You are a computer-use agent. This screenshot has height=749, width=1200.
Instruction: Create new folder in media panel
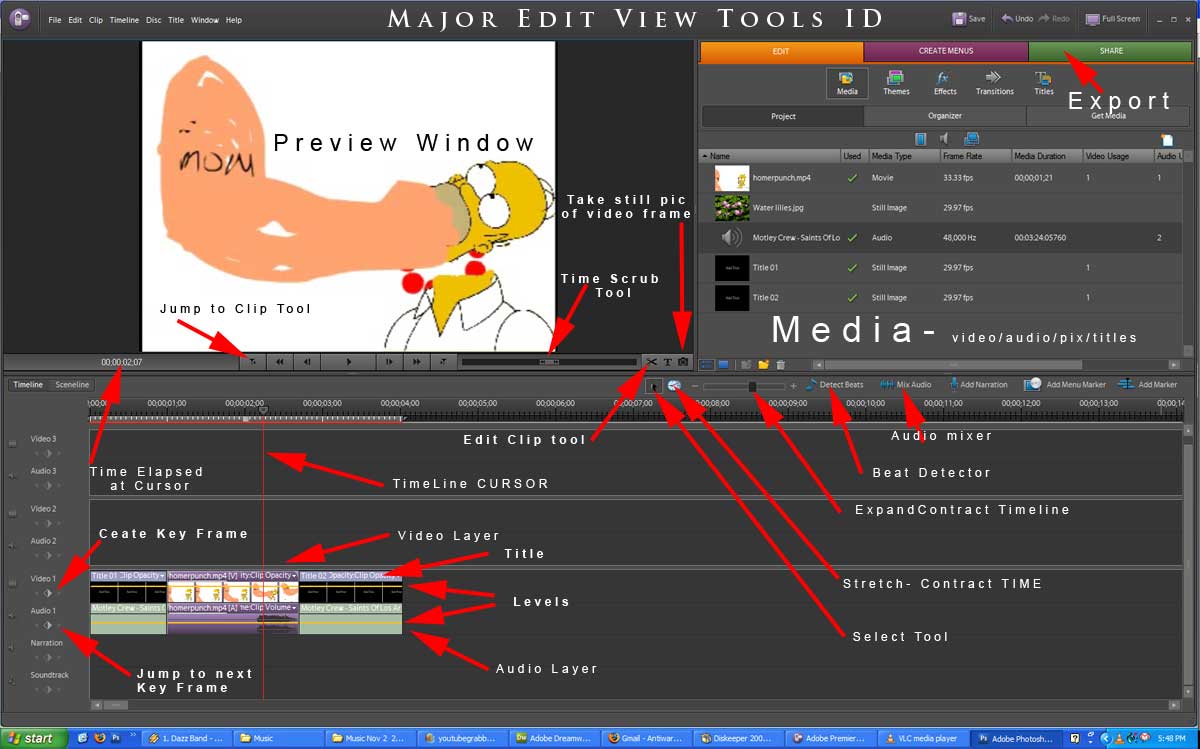763,365
